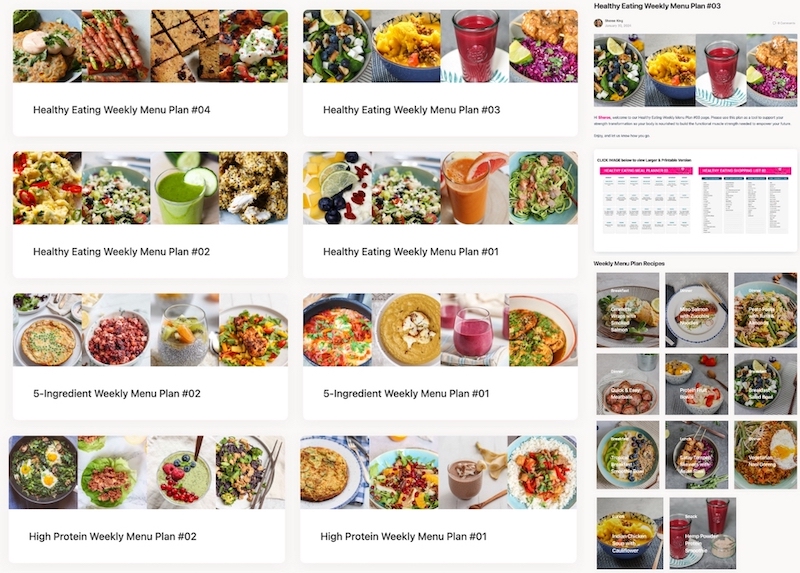Viewport: 800px width, 573px height.
Task: Open High Protein Weekly Menu Plan #02
Action: coord(146,499)
